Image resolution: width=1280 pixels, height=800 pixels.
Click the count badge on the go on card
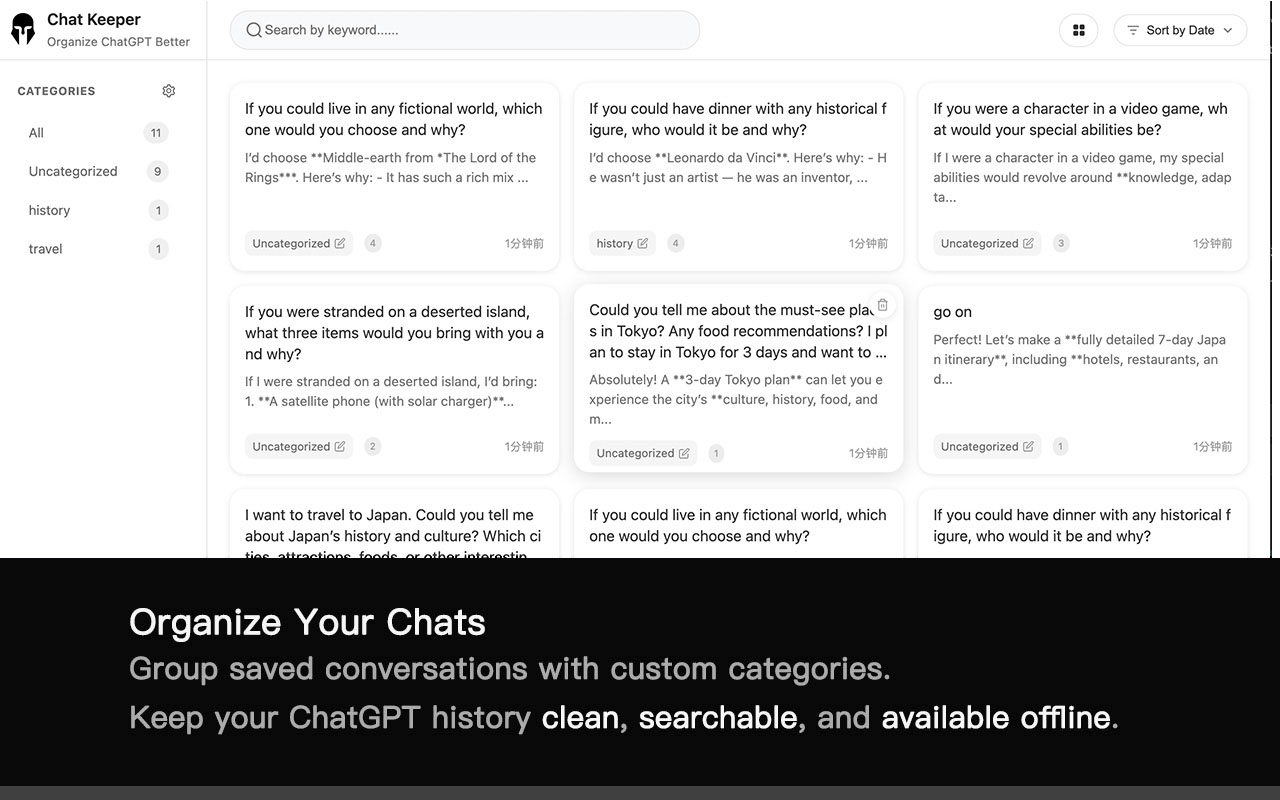pos(1060,446)
